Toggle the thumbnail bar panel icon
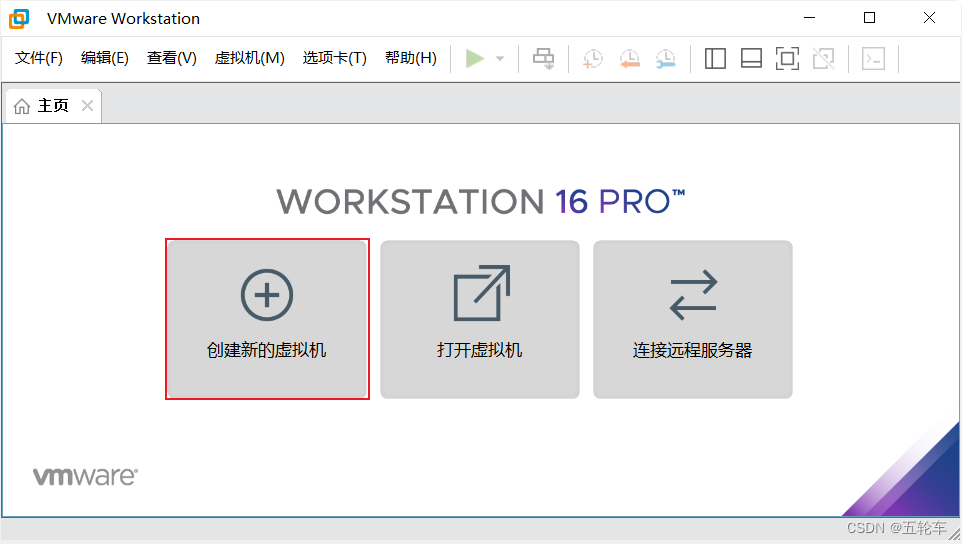This screenshot has height=544, width=962. (x=751, y=59)
